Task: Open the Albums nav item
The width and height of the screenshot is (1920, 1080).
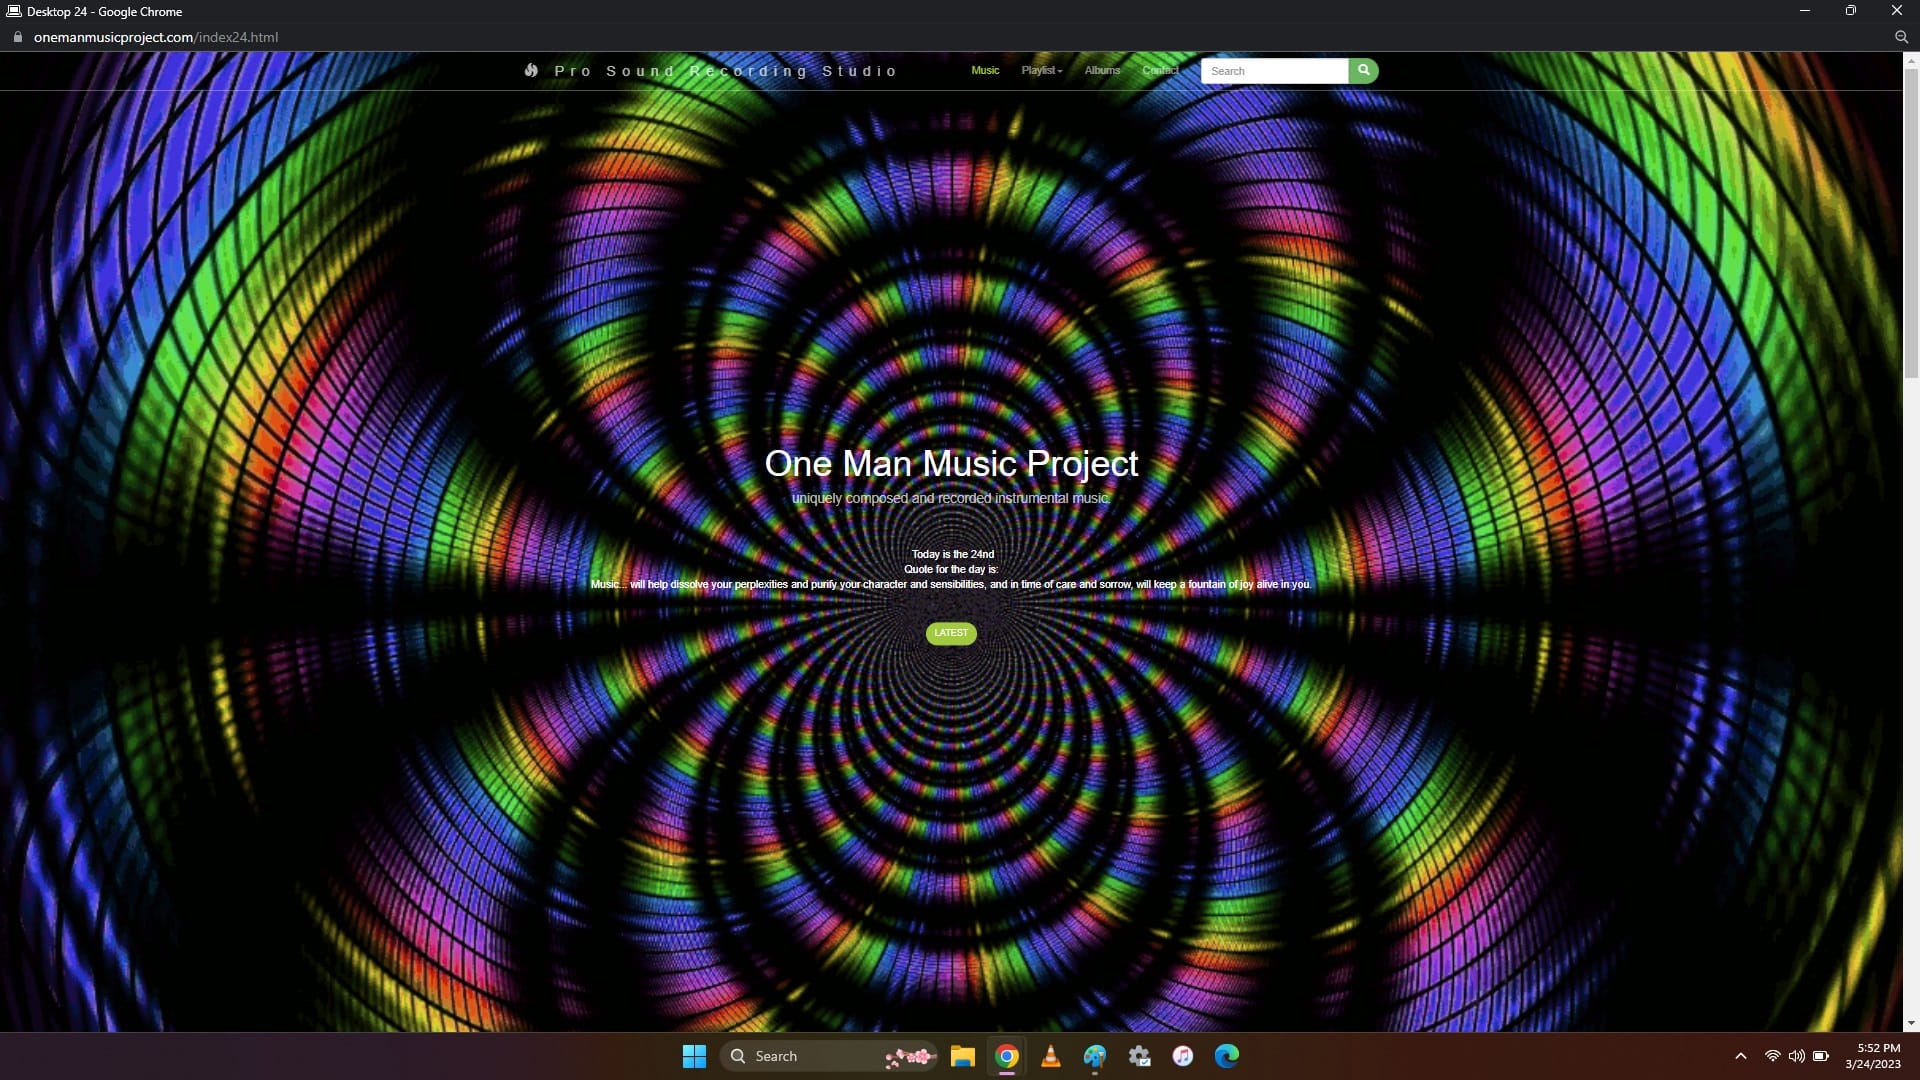Action: click(x=1102, y=71)
